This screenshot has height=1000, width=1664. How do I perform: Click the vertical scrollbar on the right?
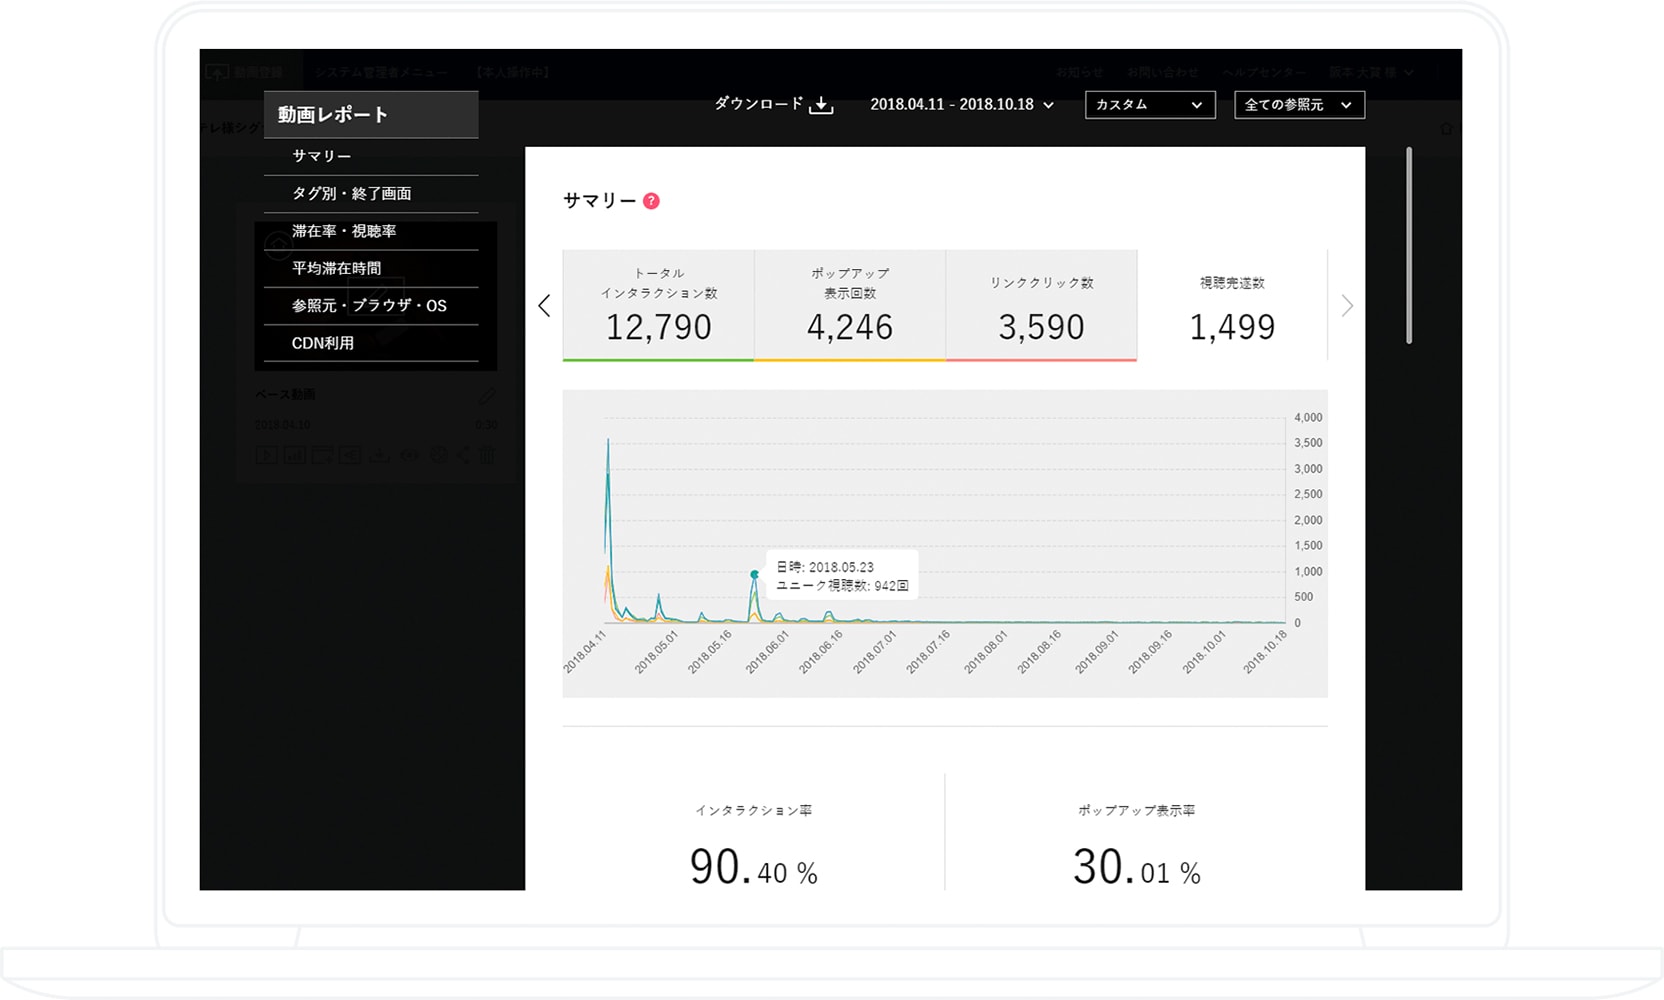[1409, 246]
